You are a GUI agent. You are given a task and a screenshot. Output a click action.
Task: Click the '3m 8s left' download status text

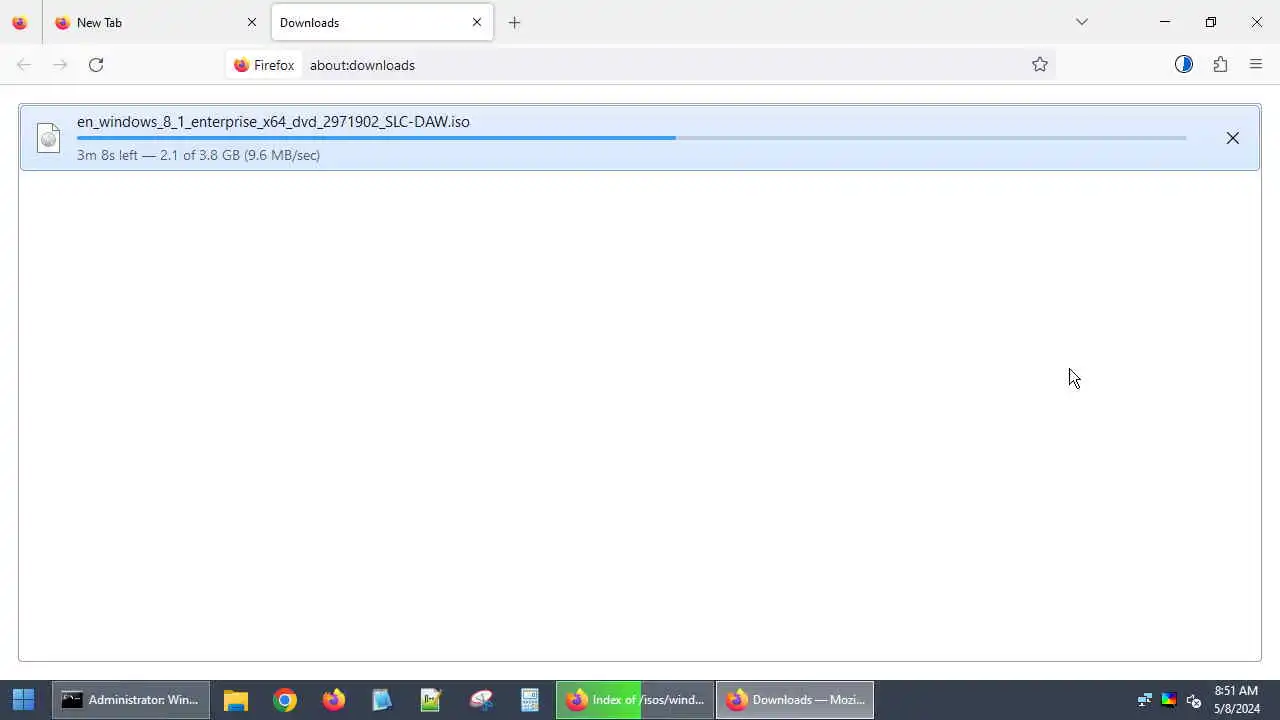(x=198, y=155)
